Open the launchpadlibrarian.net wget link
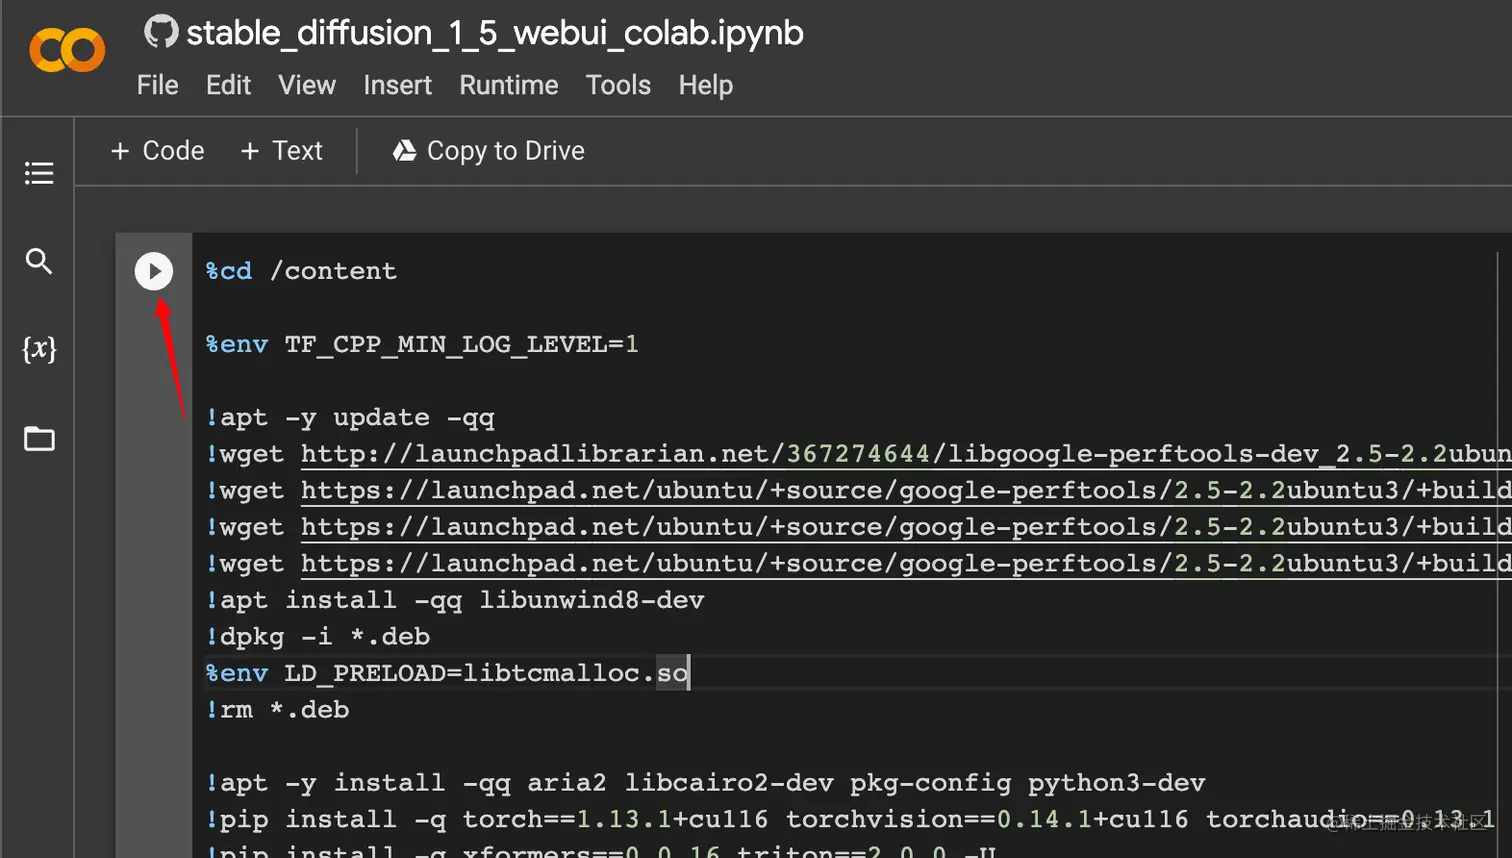Image resolution: width=1512 pixels, height=858 pixels. pyautogui.click(x=906, y=454)
